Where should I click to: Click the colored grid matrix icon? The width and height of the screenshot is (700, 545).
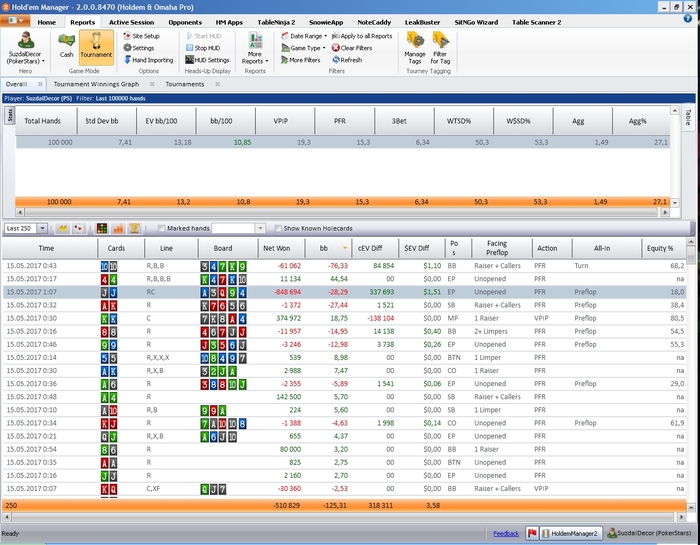tap(102, 229)
